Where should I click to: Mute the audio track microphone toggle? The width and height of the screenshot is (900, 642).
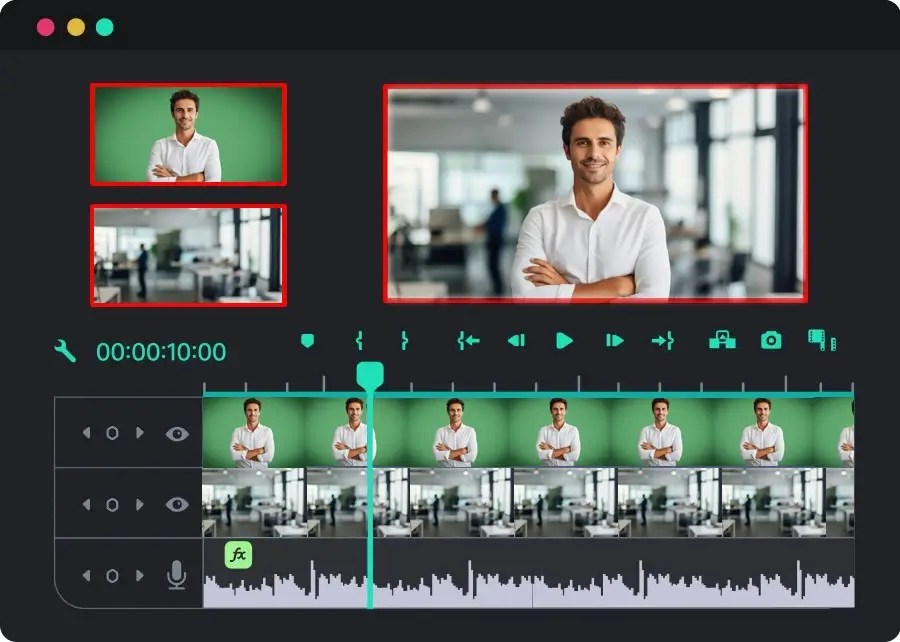[177, 575]
